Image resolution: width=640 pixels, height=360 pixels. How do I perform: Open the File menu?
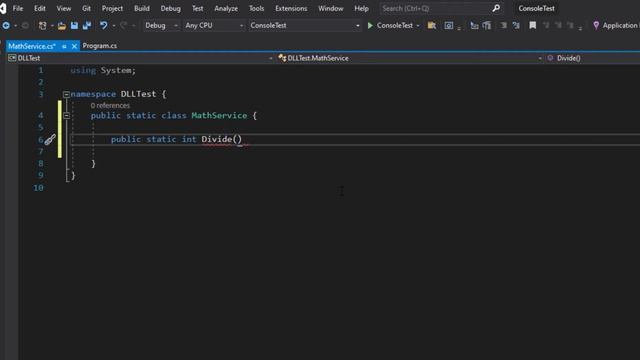18,8
